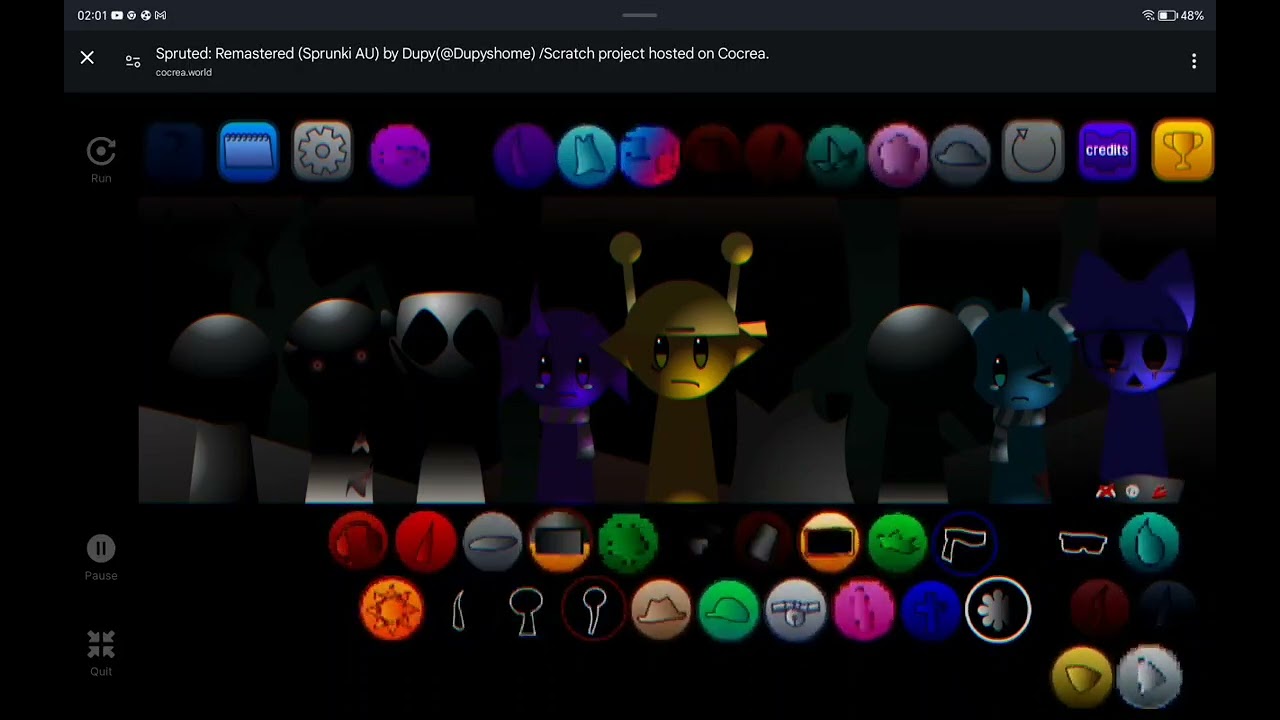Pick the dim dark-red spike icon

[1099, 607]
